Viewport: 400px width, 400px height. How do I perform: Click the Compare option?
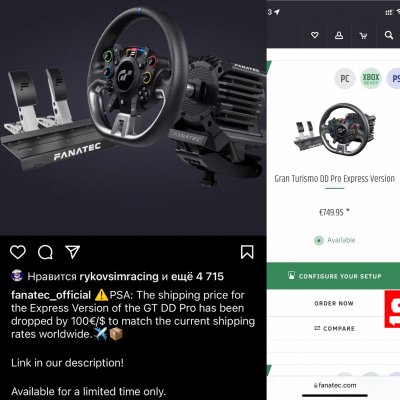pos(334,328)
